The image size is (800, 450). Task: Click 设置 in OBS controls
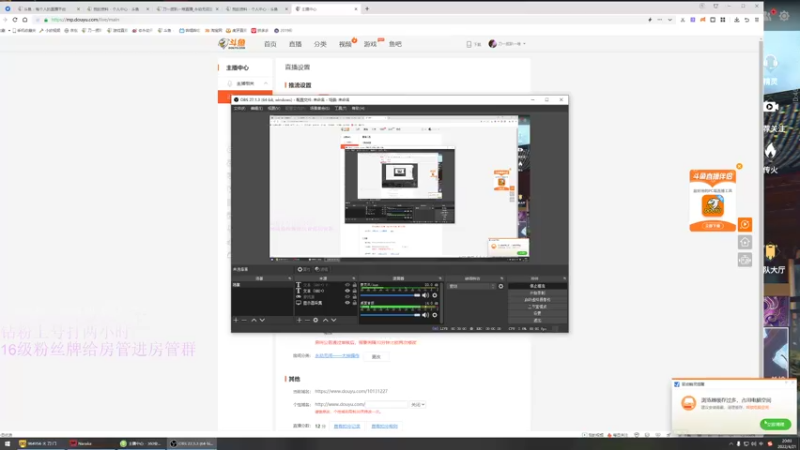click(x=537, y=313)
